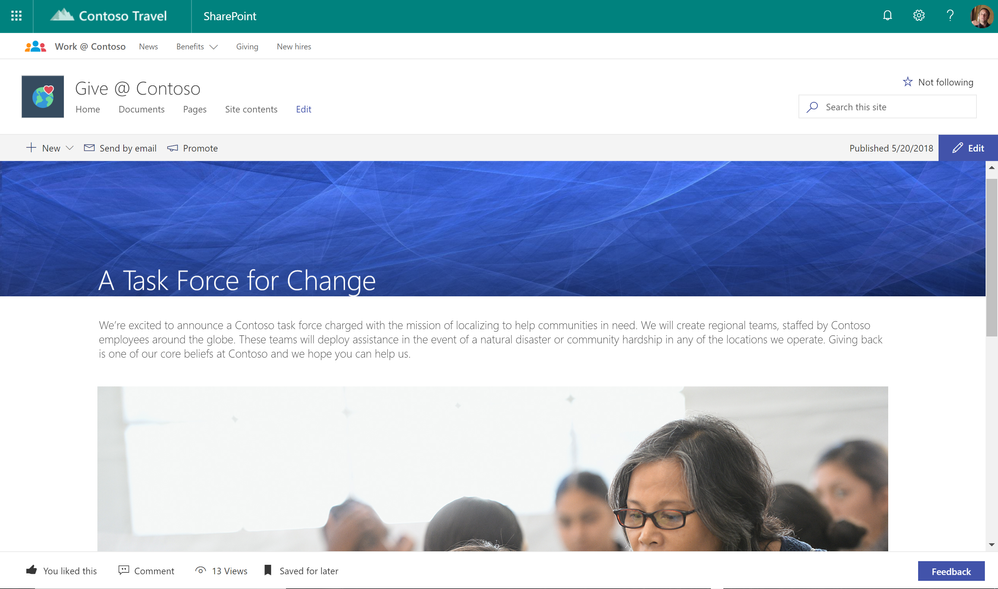Open the app launcher waffle icon
Image resolution: width=998 pixels, height=589 pixels.
(x=17, y=16)
